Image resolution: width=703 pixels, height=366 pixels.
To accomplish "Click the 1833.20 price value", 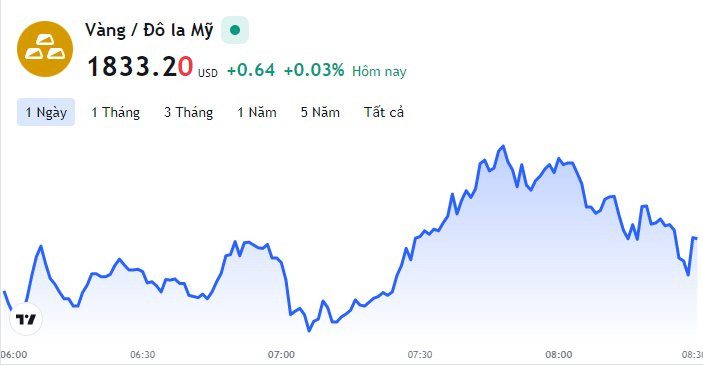I will click(140, 66).
